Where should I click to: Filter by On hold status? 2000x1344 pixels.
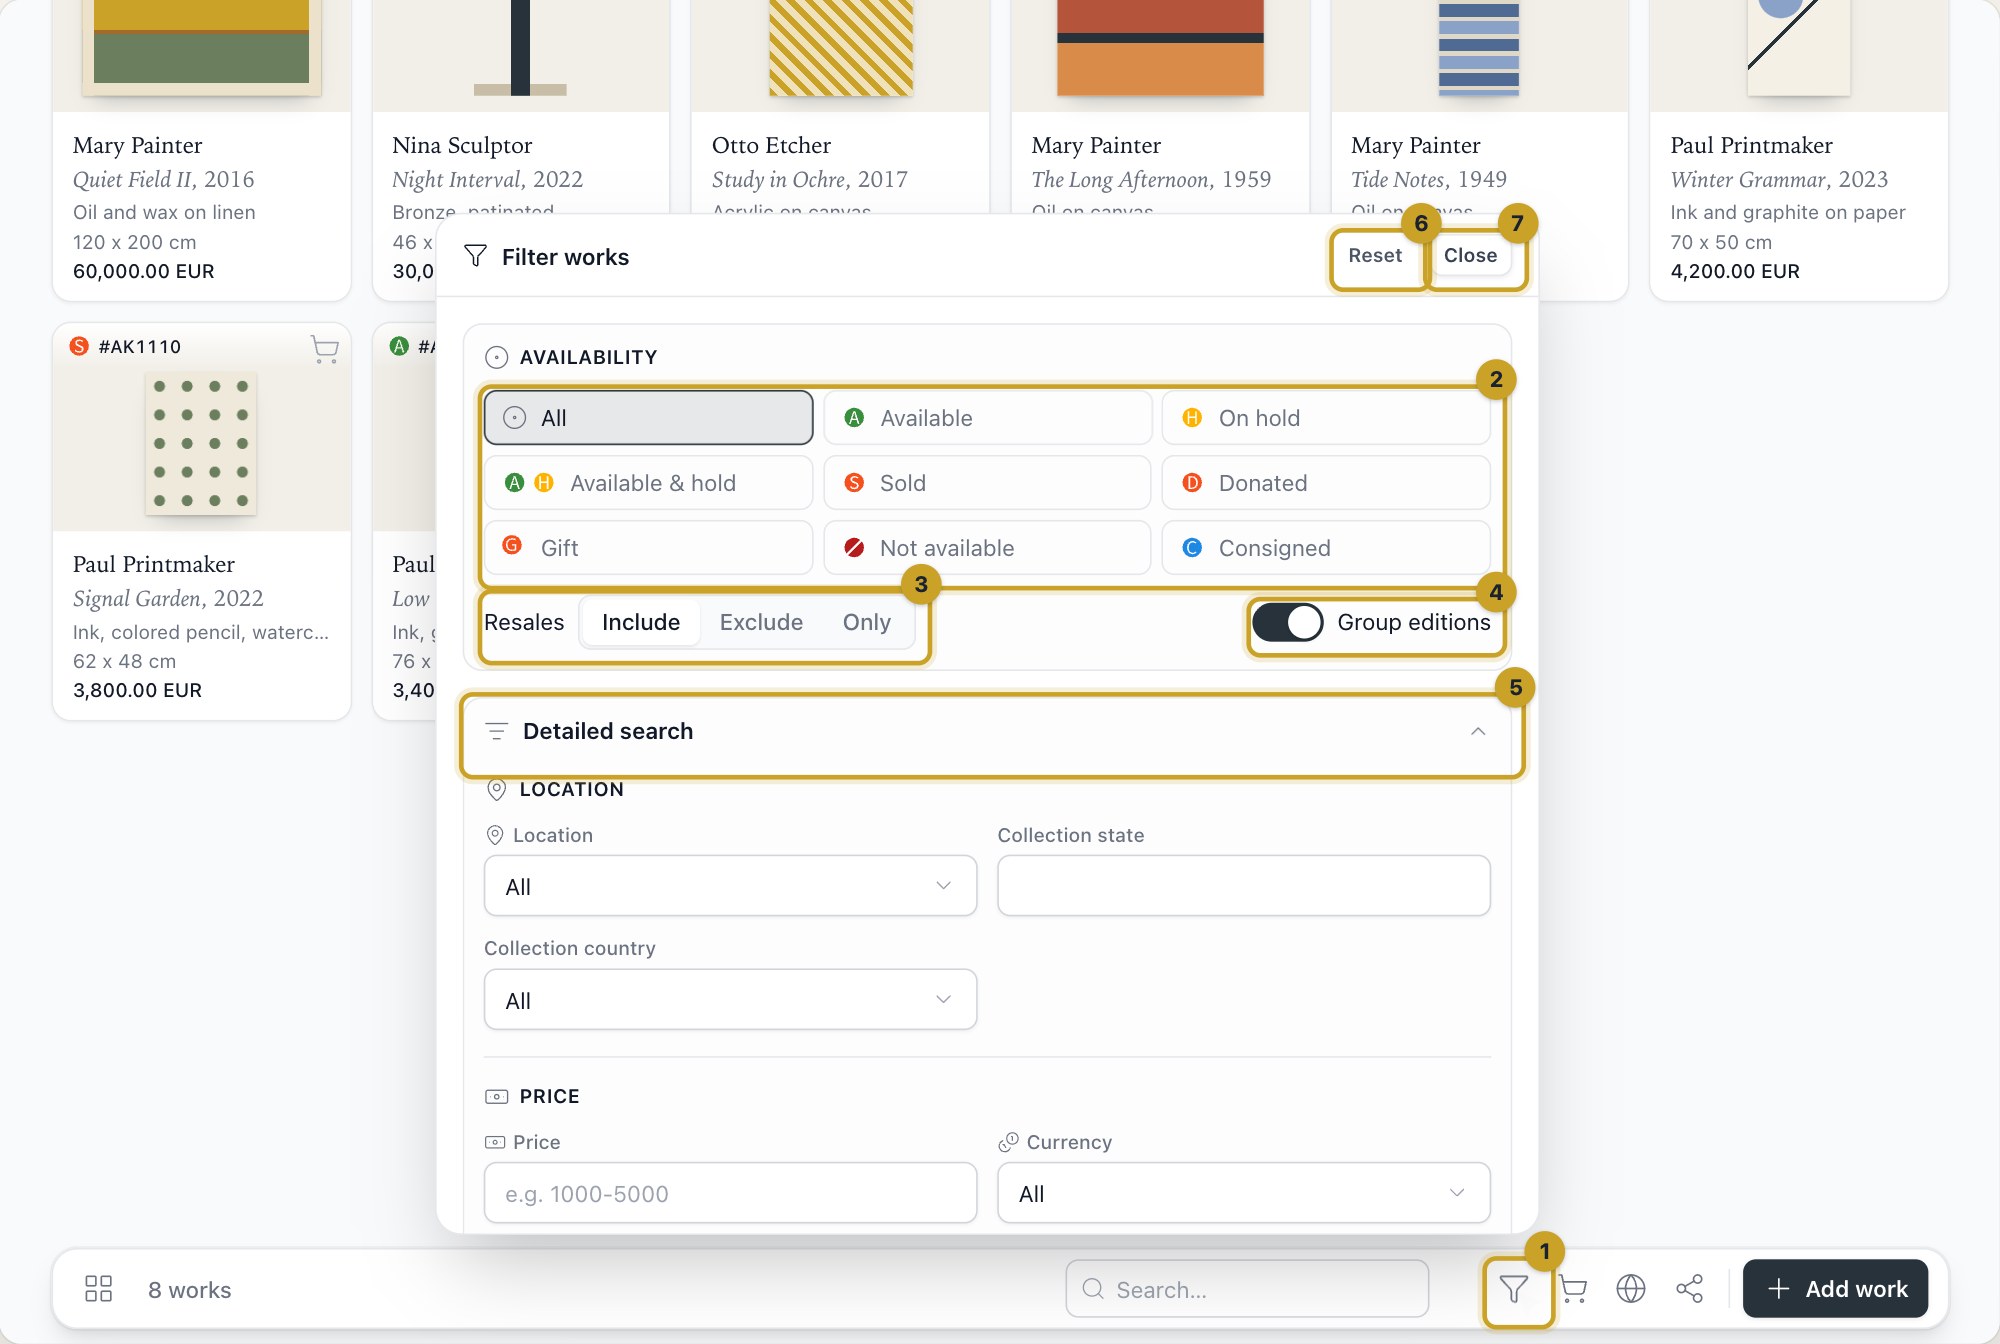[1326, 418]
